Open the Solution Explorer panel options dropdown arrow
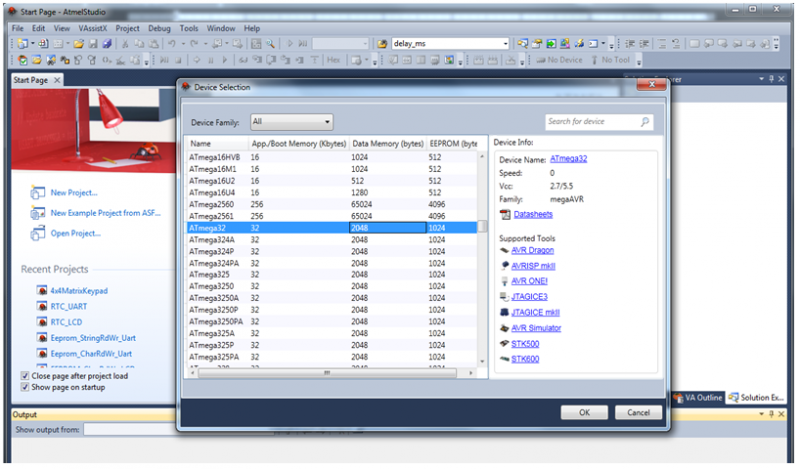The image size is (800, 469). [x=761, y=79]
